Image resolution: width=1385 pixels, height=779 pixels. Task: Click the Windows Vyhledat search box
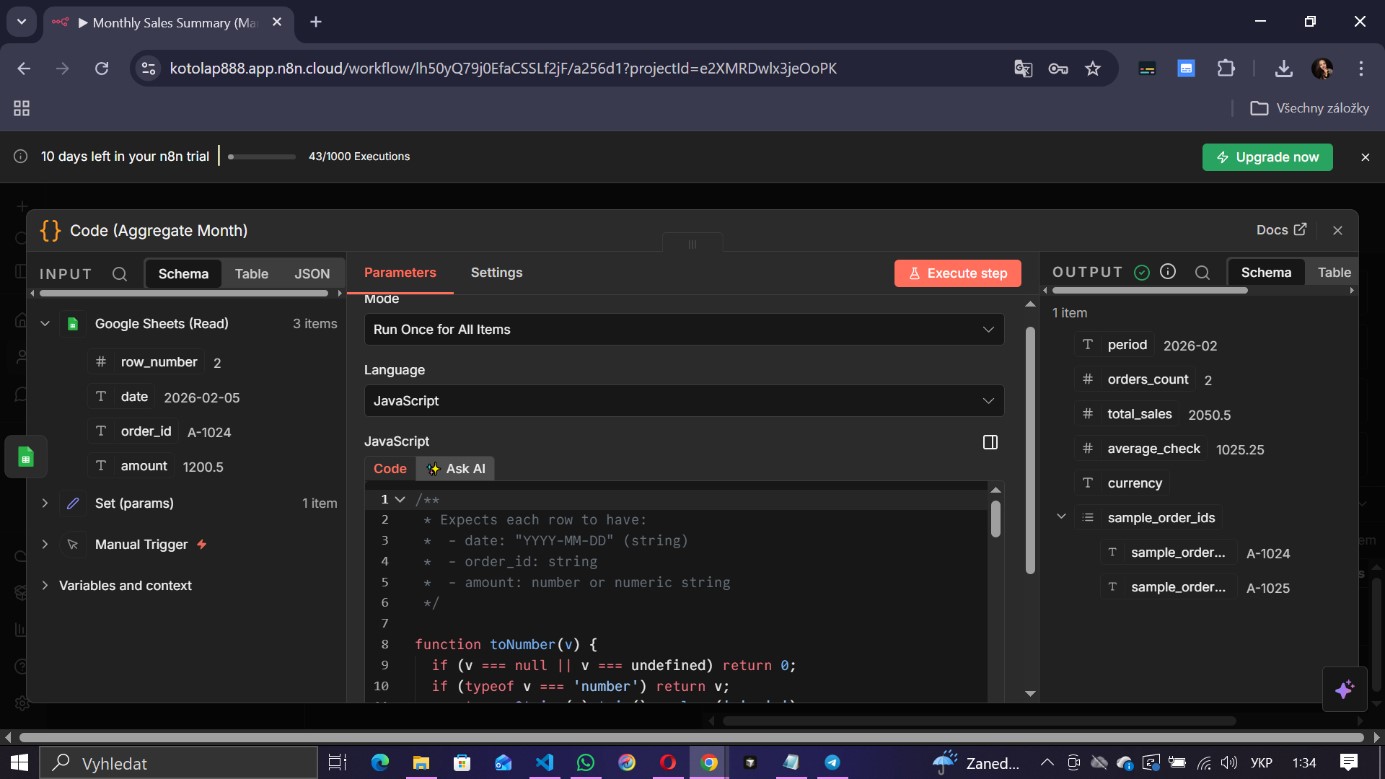coord(180,763)
